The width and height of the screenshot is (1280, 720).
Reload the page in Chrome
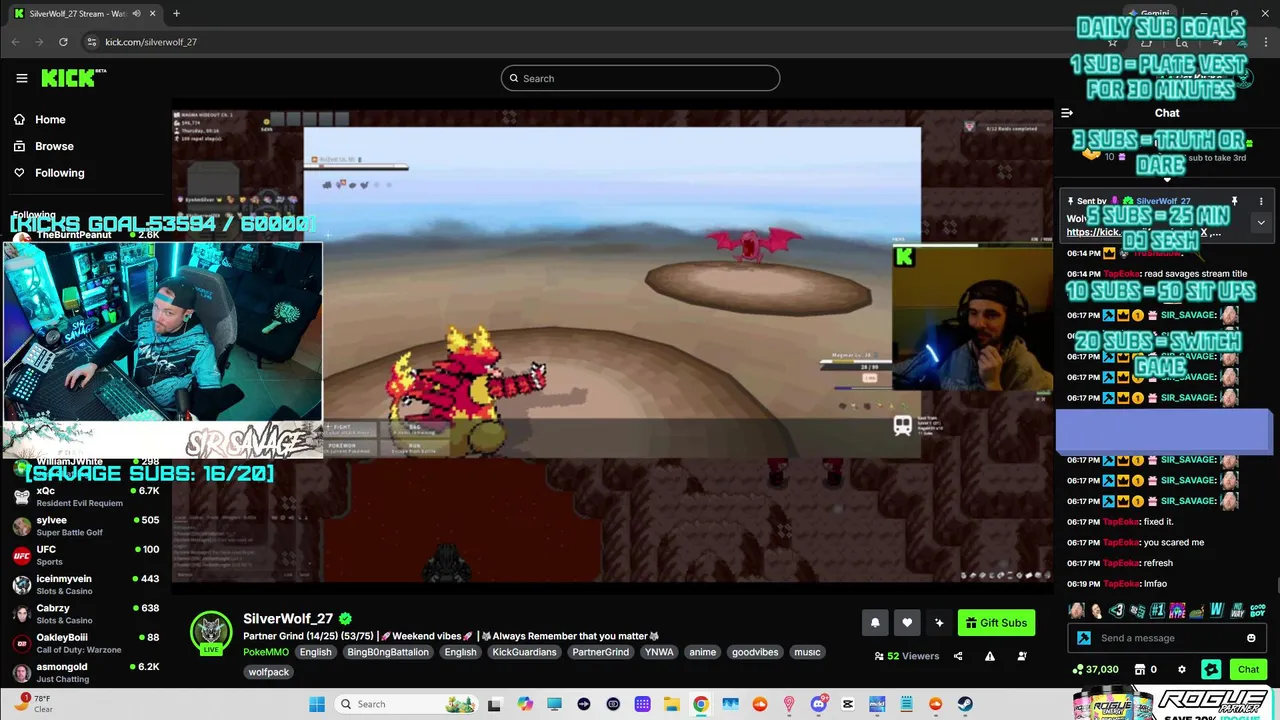pyautogui.click(x=63, y=42)
